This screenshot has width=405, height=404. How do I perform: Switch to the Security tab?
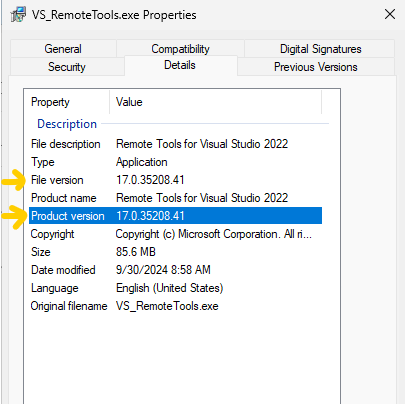click(67, 67)
